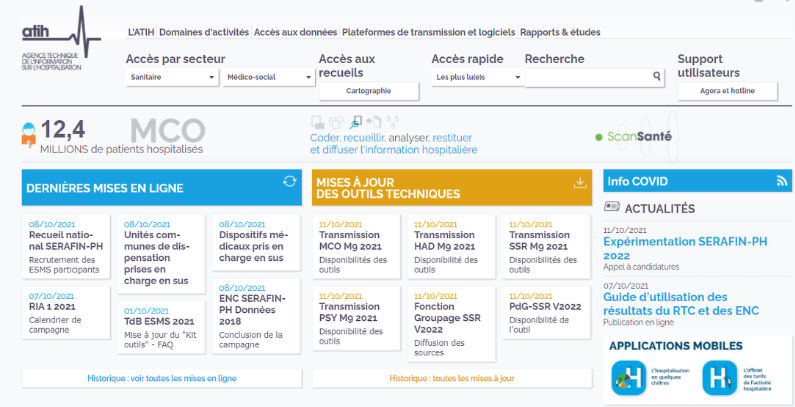Open the RIA 1 2021 card
Screen dimensions: 795x407
tap(66, 313)
